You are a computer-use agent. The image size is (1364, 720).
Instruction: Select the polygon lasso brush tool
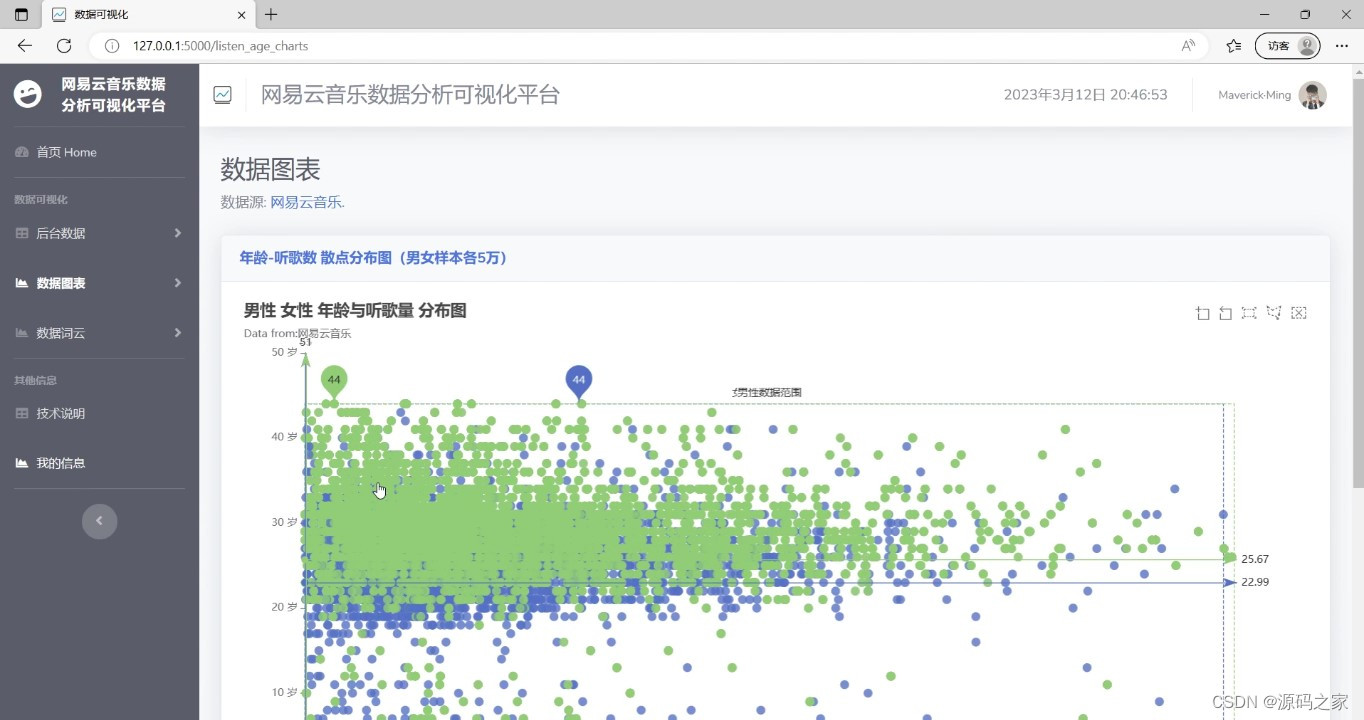[x=1274, y=313]
